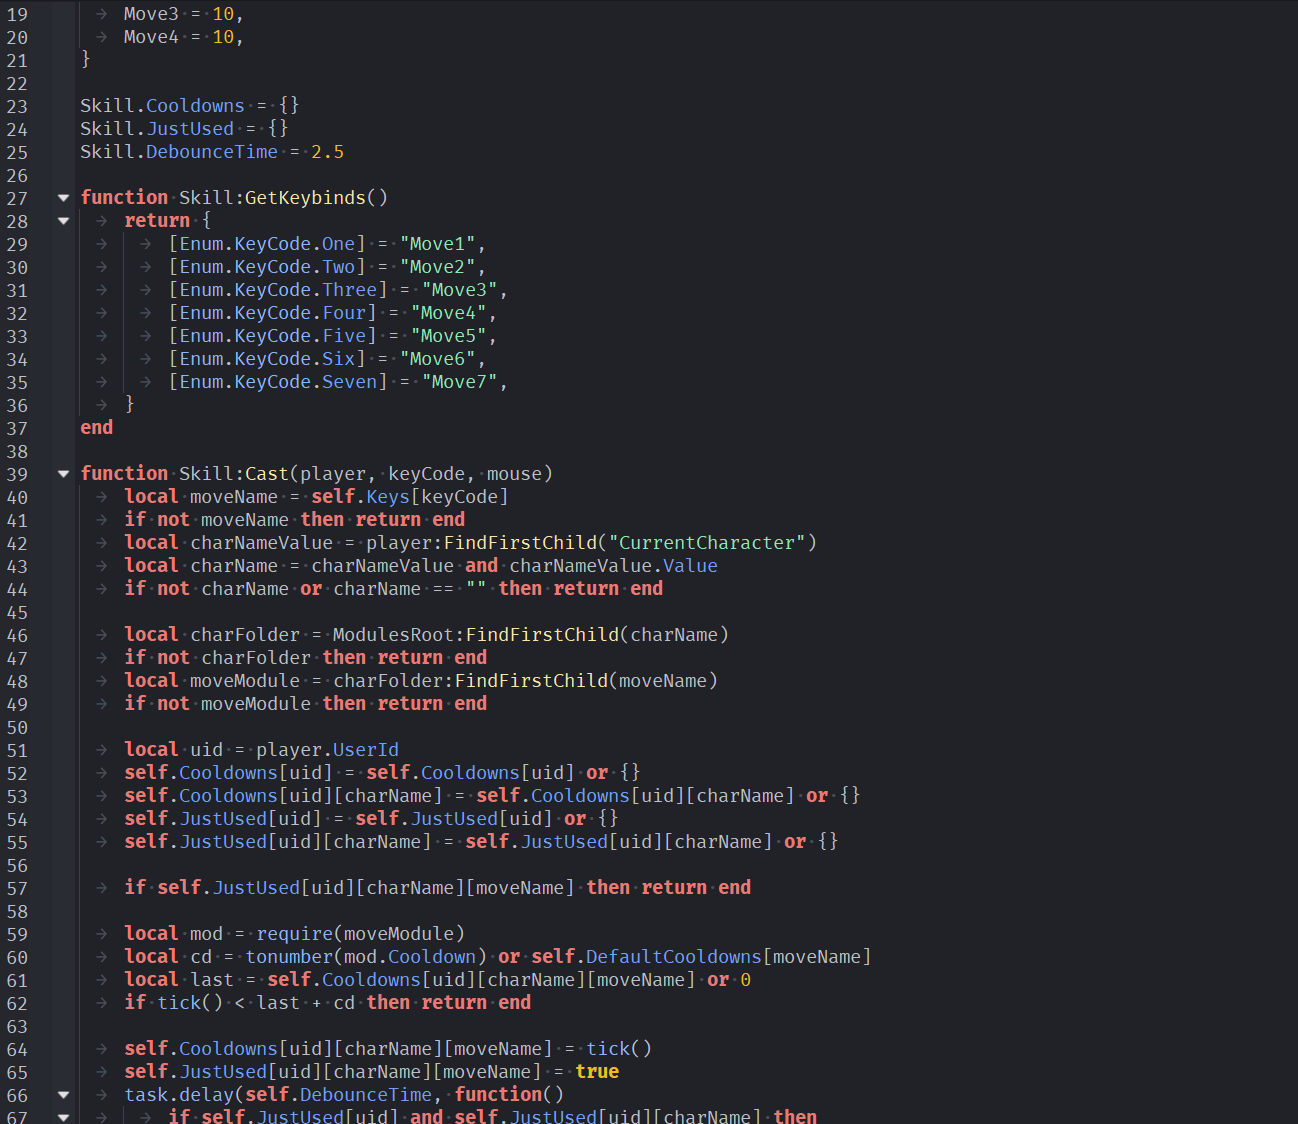Click the mouse parameter in Skill:Cast
Screen dimensions: 1298x1124
tap(514, 474)
